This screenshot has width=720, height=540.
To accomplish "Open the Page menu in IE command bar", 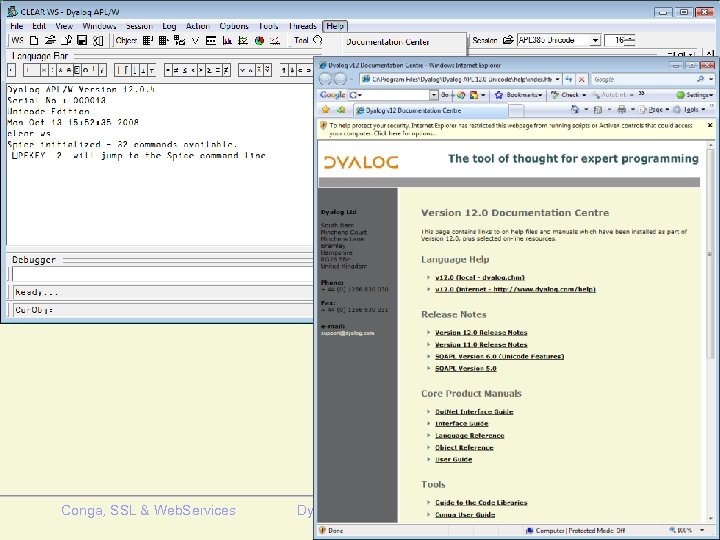I will pyautogui.click(x=653, y=110).
